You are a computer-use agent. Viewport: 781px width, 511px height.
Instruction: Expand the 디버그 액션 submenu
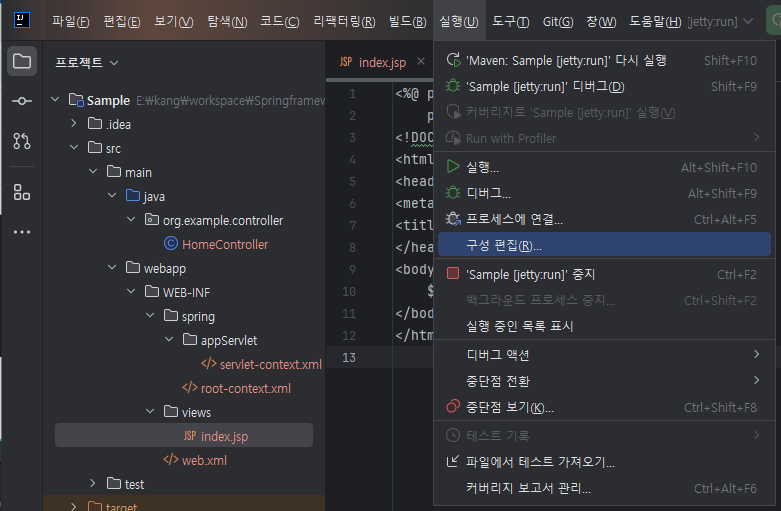point(604,355)
